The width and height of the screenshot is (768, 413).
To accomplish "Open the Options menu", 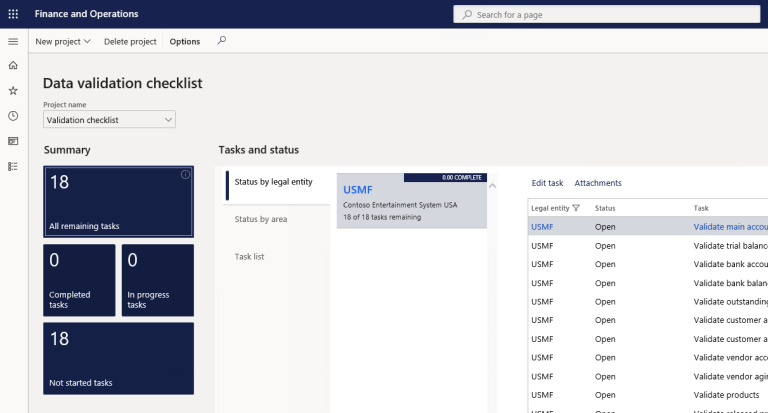I will point(185,41).
